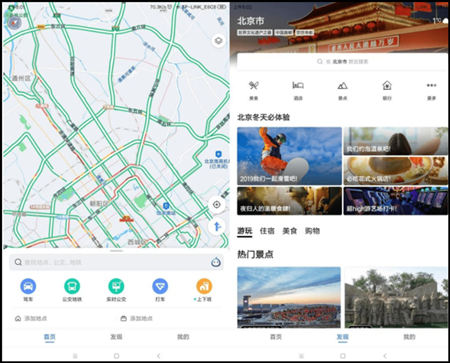Screen dimensions: 450x363
Task: Open the stadium sunset attraction photo
Action: pos(289,297)
